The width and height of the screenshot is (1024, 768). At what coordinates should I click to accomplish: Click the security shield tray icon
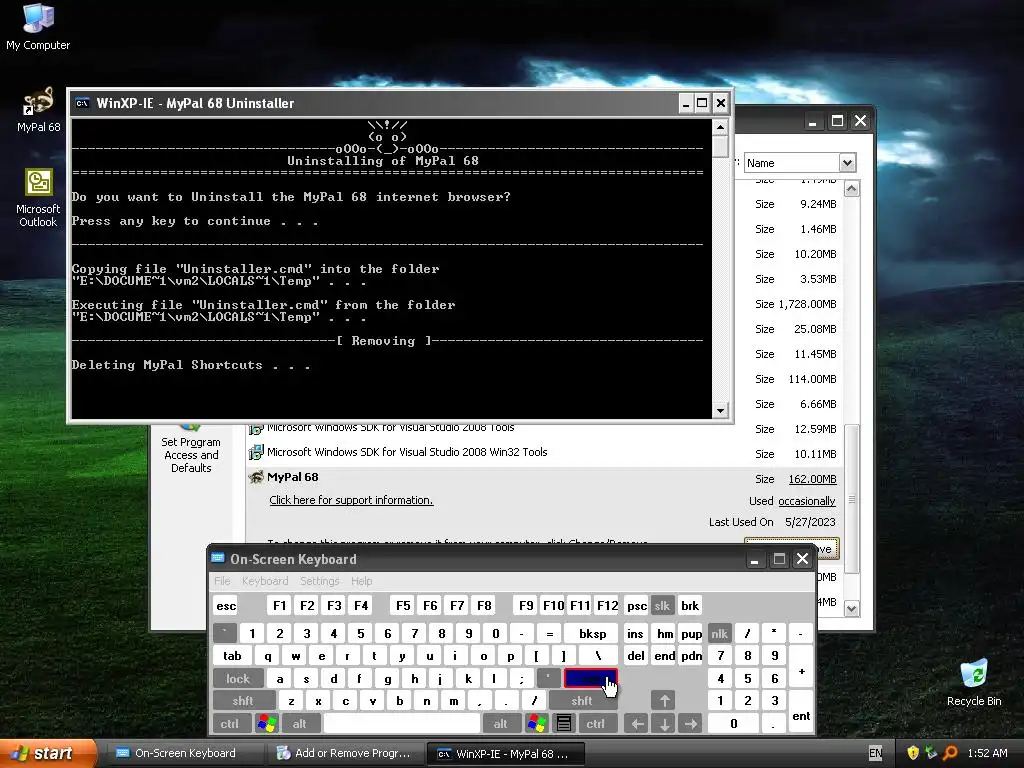click(x=913, y=753)
